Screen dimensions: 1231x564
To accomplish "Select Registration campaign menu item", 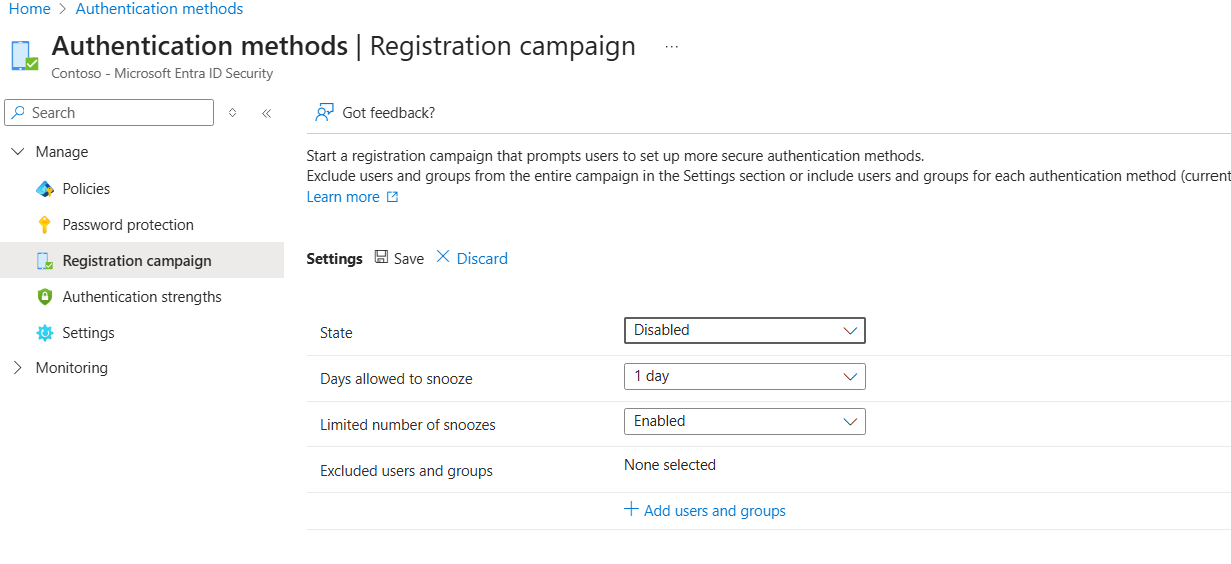I will click(137, 261).
